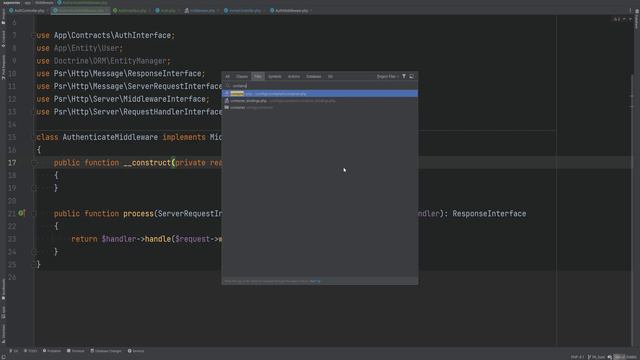
Task: Click the 'Doctrine\ORM\EntityManager' import on line 9
Action: [x=110, y=61]
